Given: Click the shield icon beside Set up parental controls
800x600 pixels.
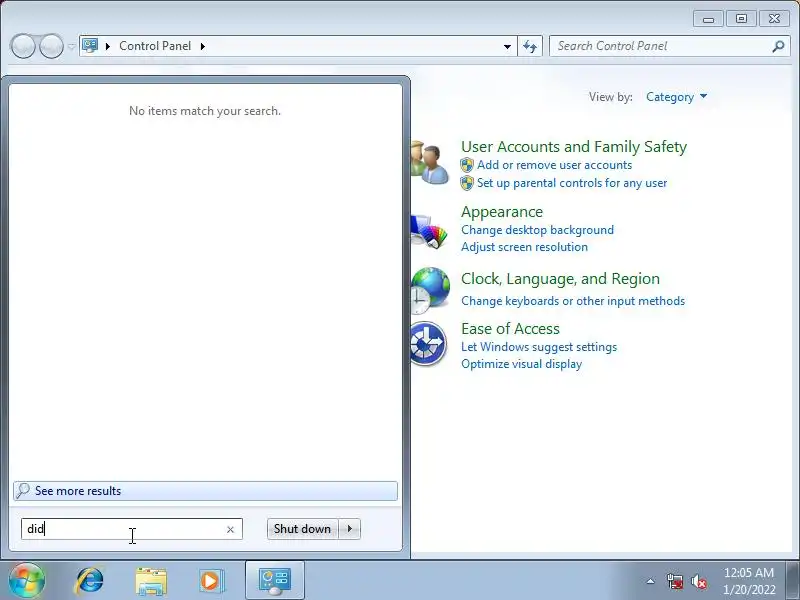Looking at the screenshot, I should coord(467,183).
